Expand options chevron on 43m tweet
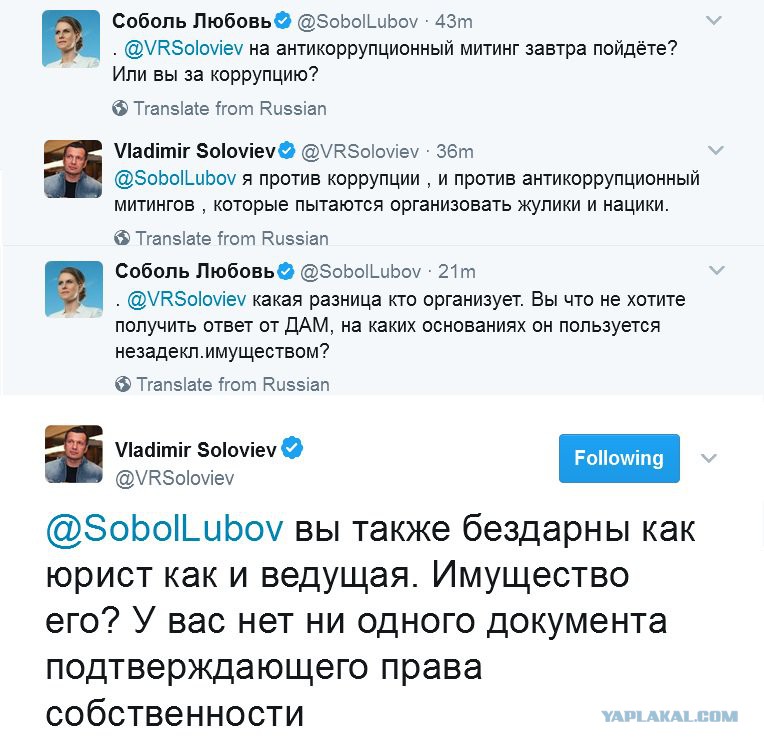 click(x=714, y=20)
